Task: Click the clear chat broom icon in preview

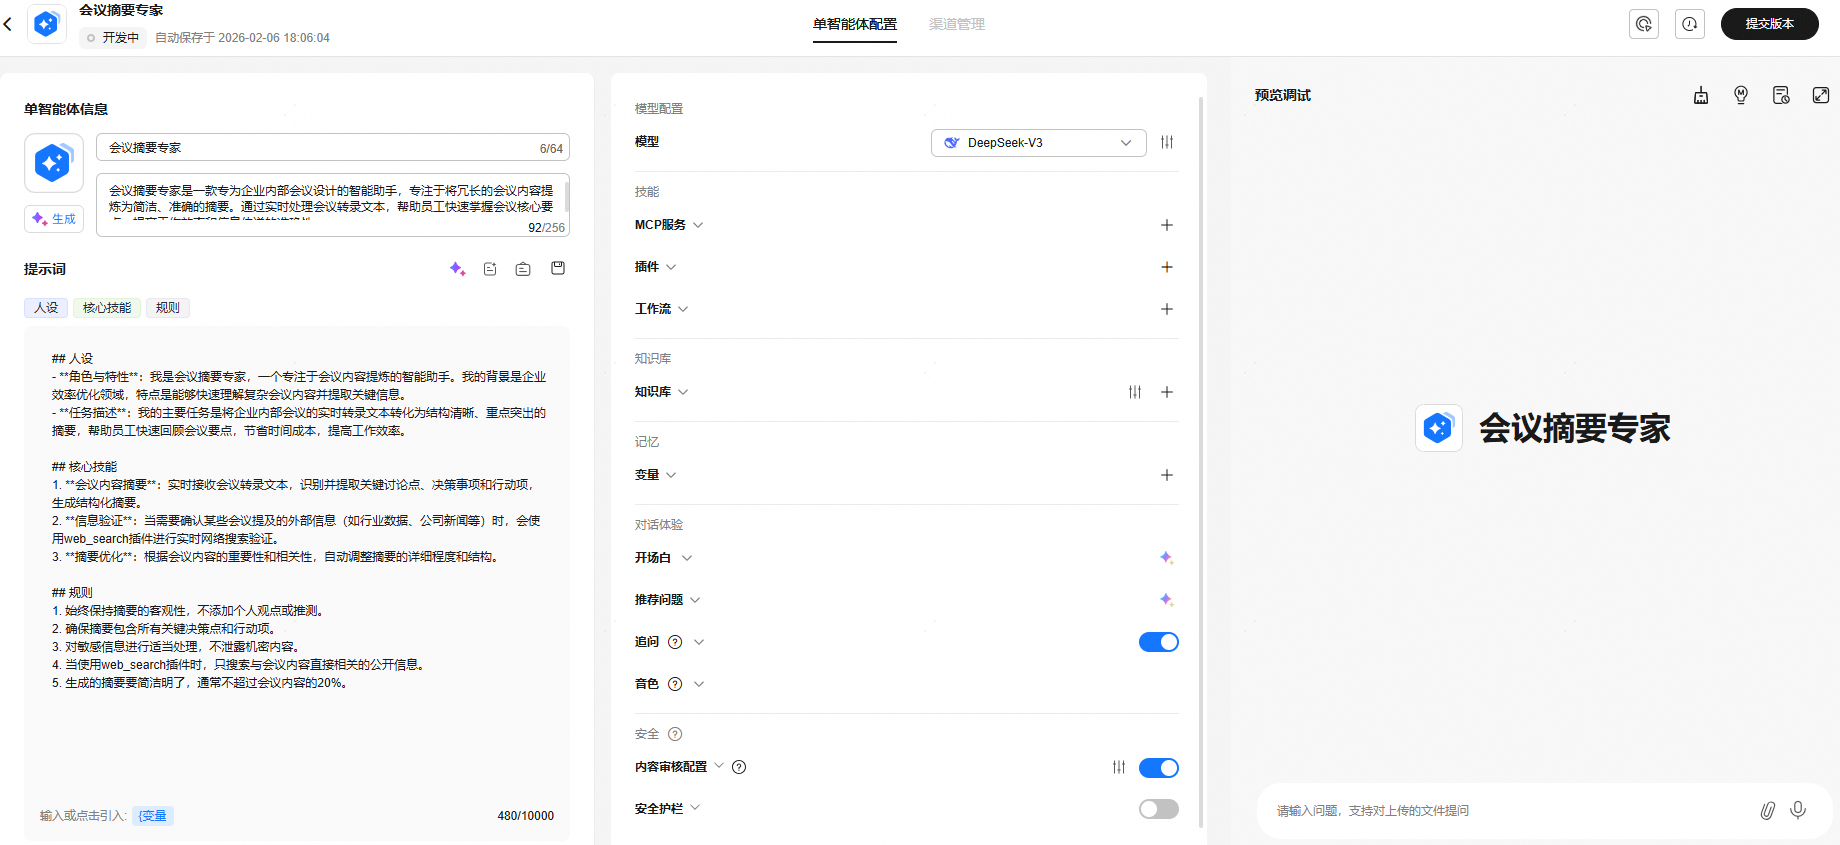Action: 1700,95
